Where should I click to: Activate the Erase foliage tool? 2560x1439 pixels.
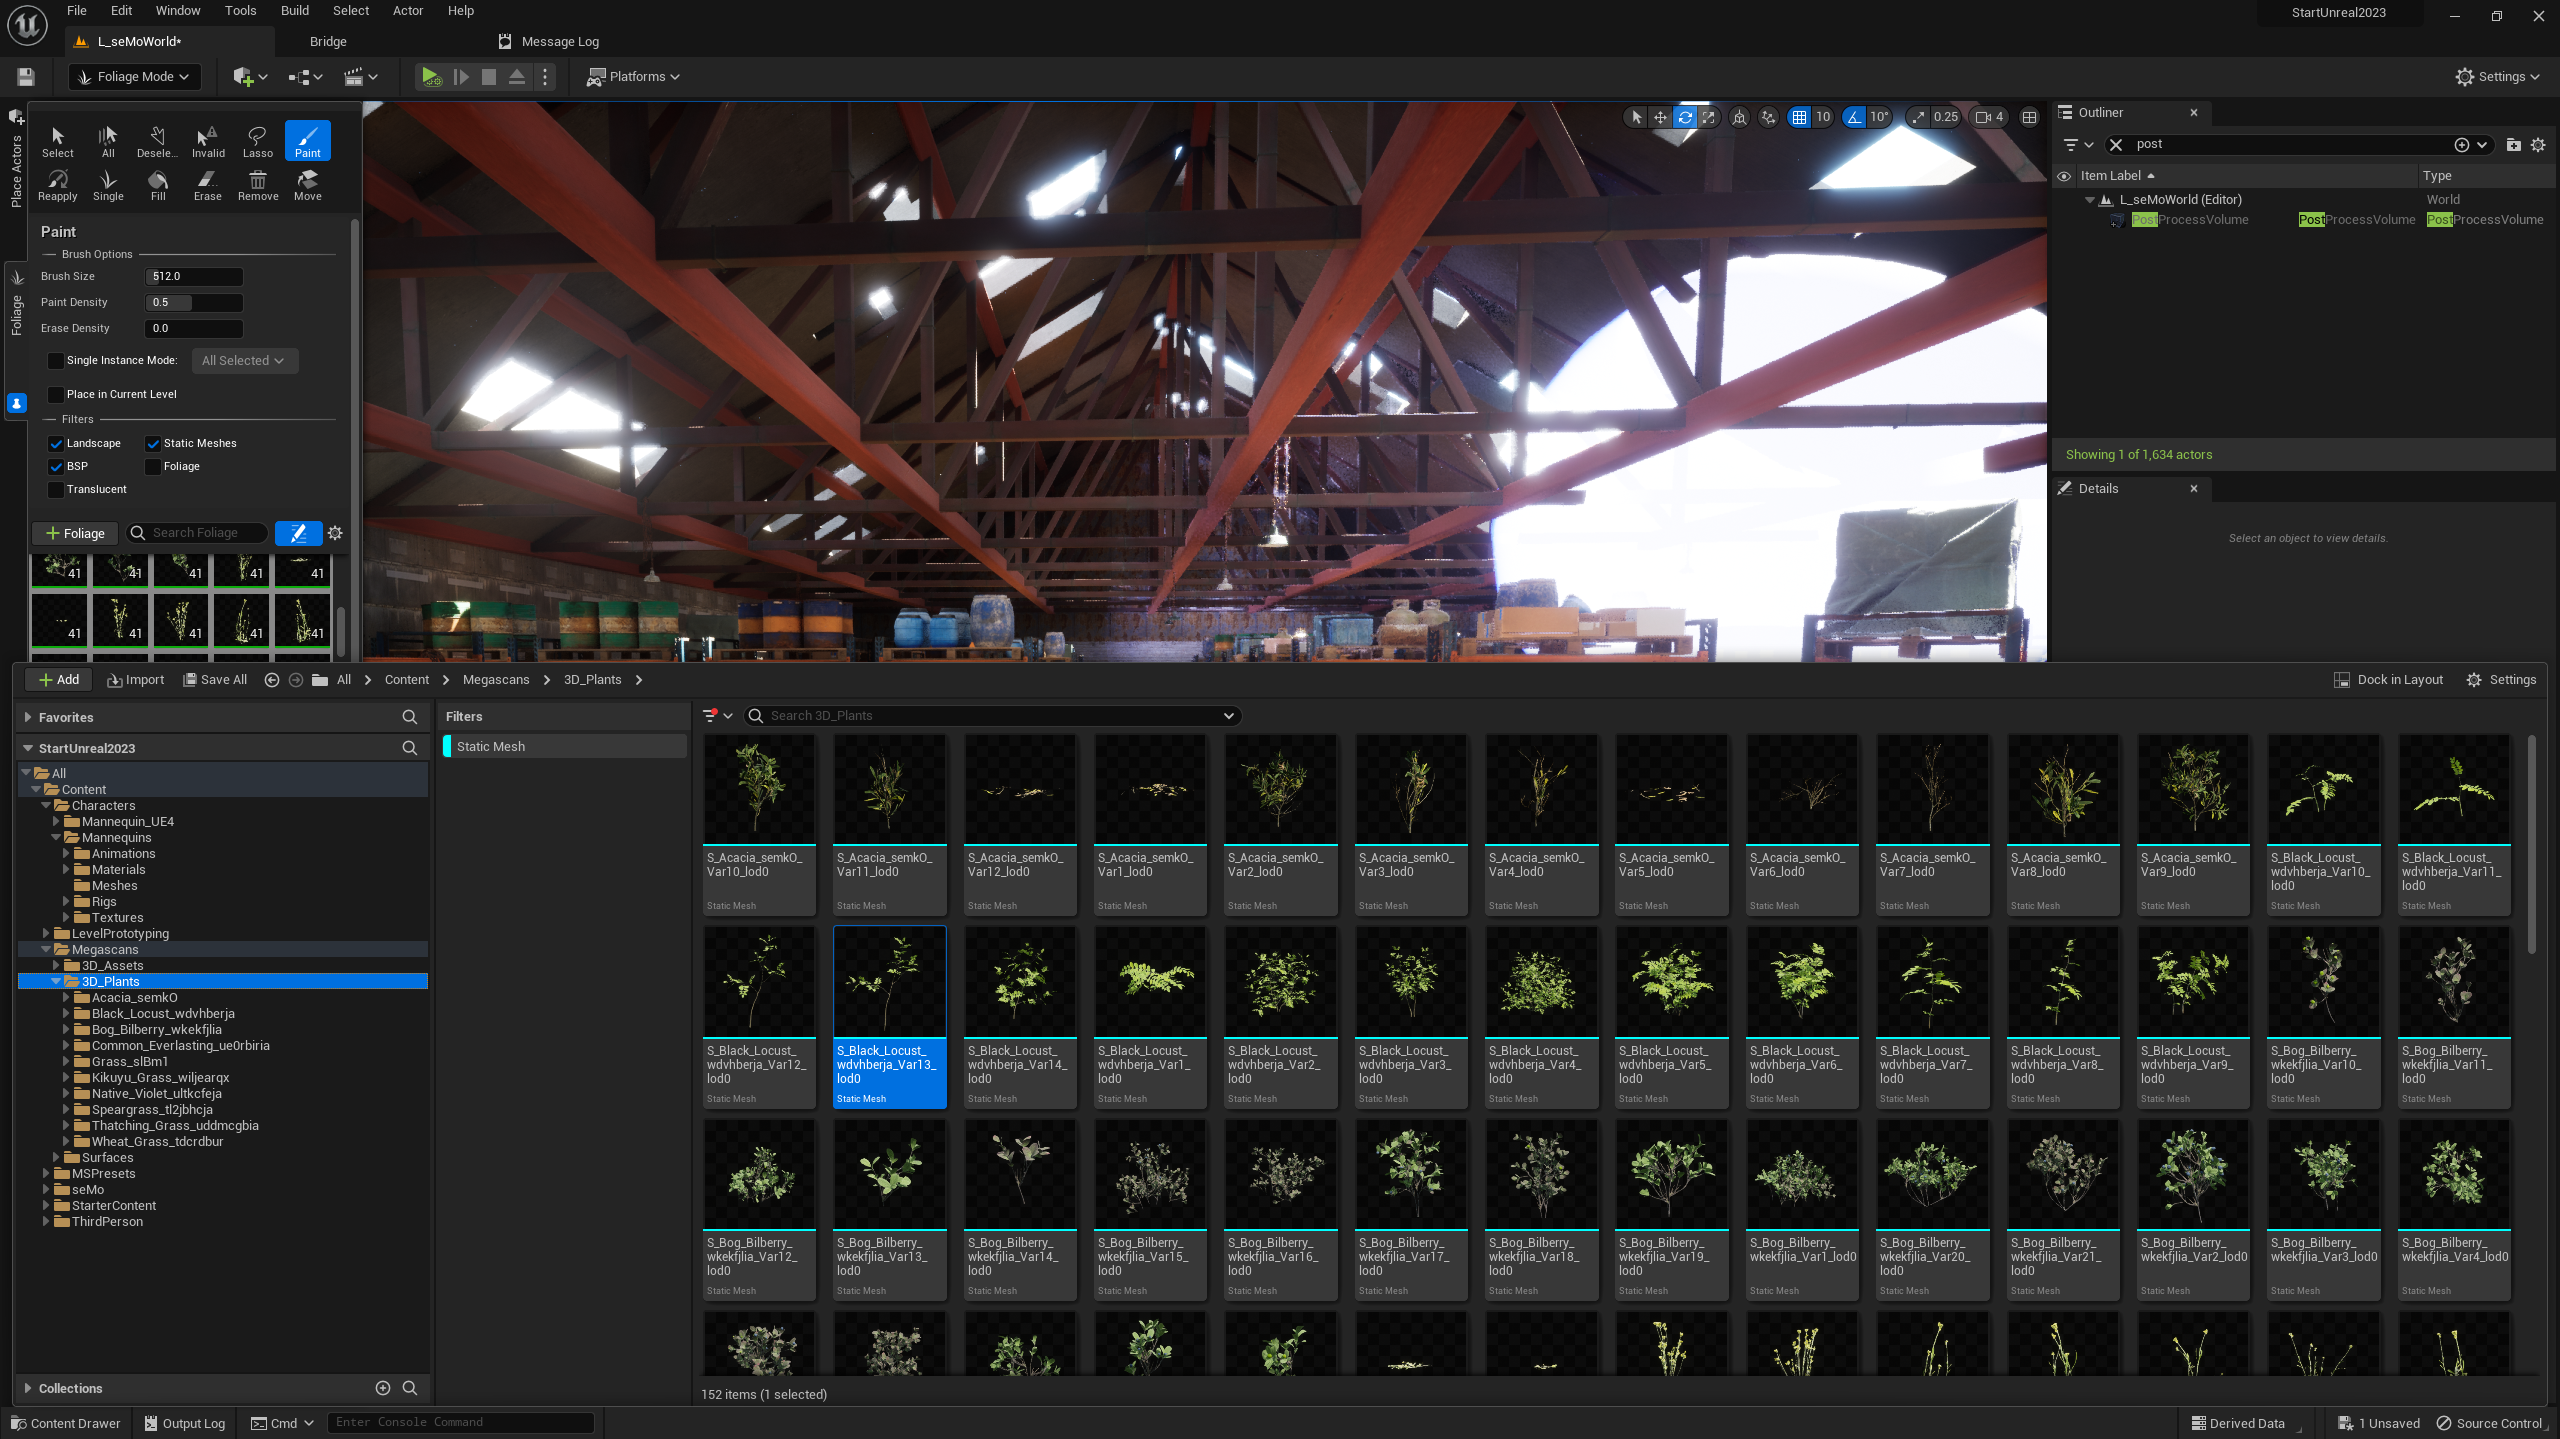pos(207,184)
